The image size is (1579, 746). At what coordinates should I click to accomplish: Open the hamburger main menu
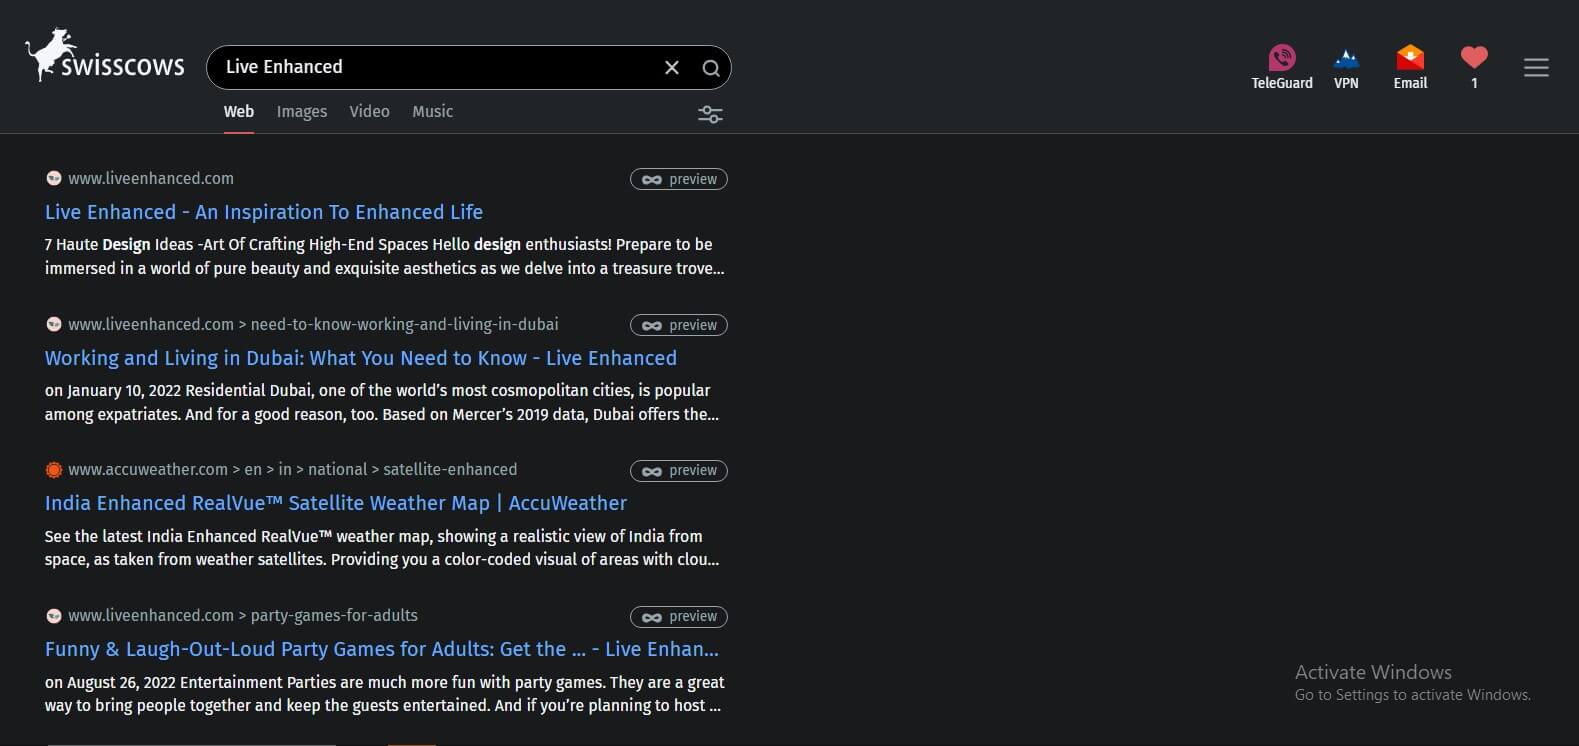tap(1536, 67)
